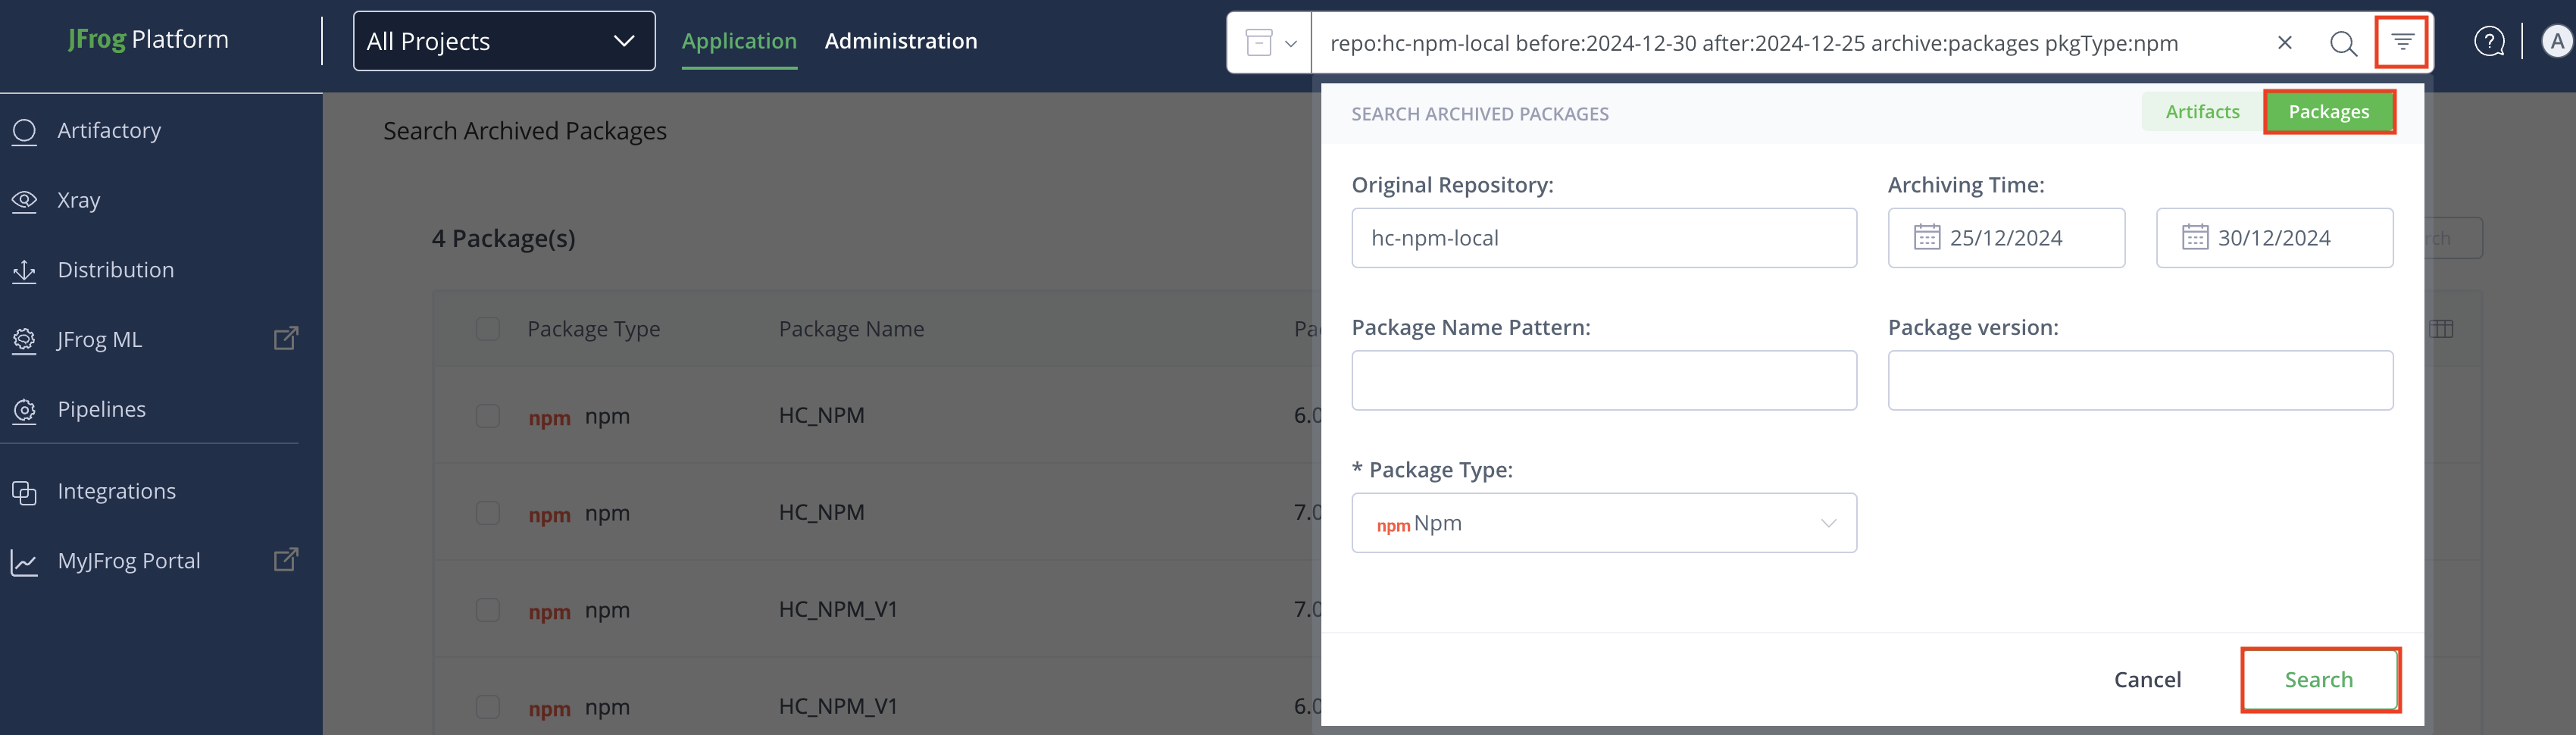Click the 25/12/2024 start date field
The width and height of the screenshot is (2576, 735).
pyautogui.click(x=2006, y=238)
